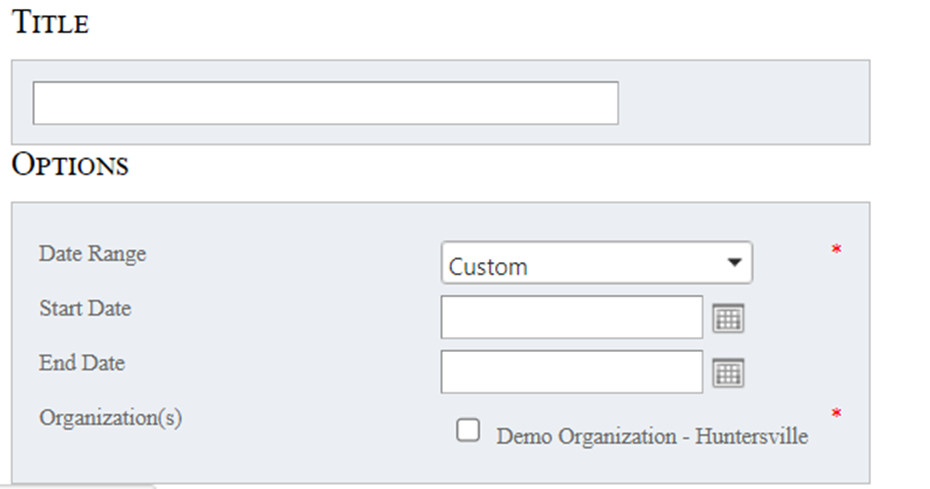
Task: Click the Options section heading
Action: (x=70, y=165)
